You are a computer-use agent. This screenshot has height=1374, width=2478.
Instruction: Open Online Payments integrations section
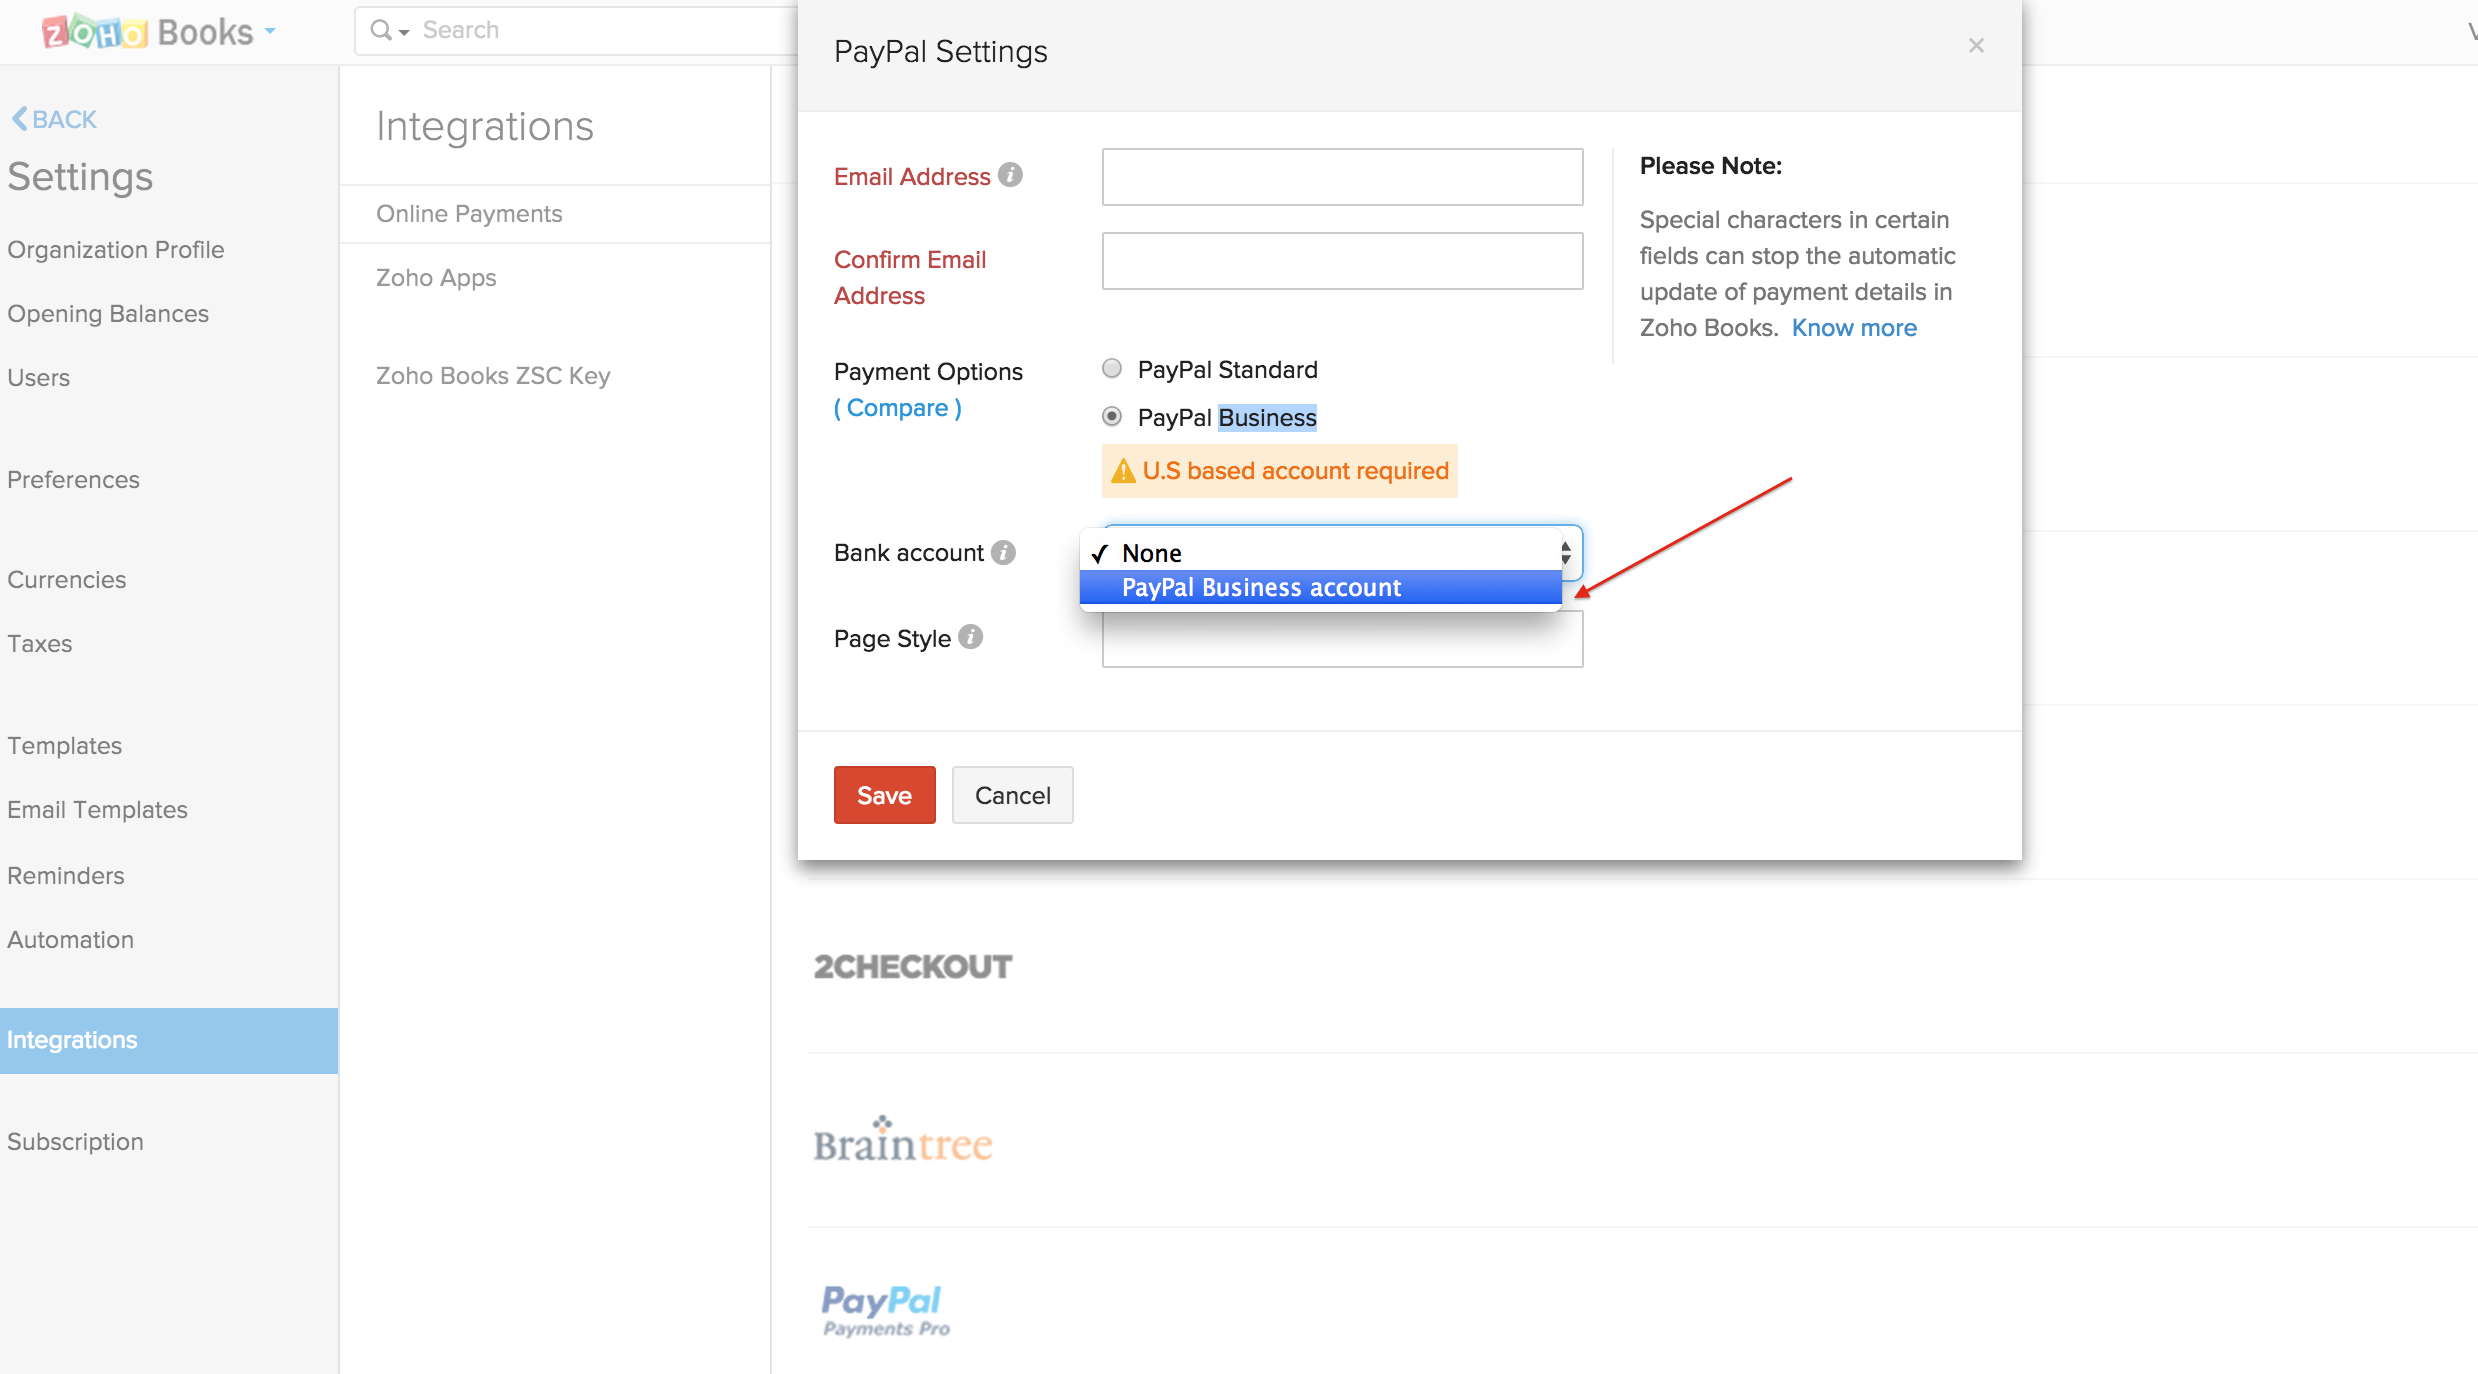pyautogui.click(x=469, y=214)
